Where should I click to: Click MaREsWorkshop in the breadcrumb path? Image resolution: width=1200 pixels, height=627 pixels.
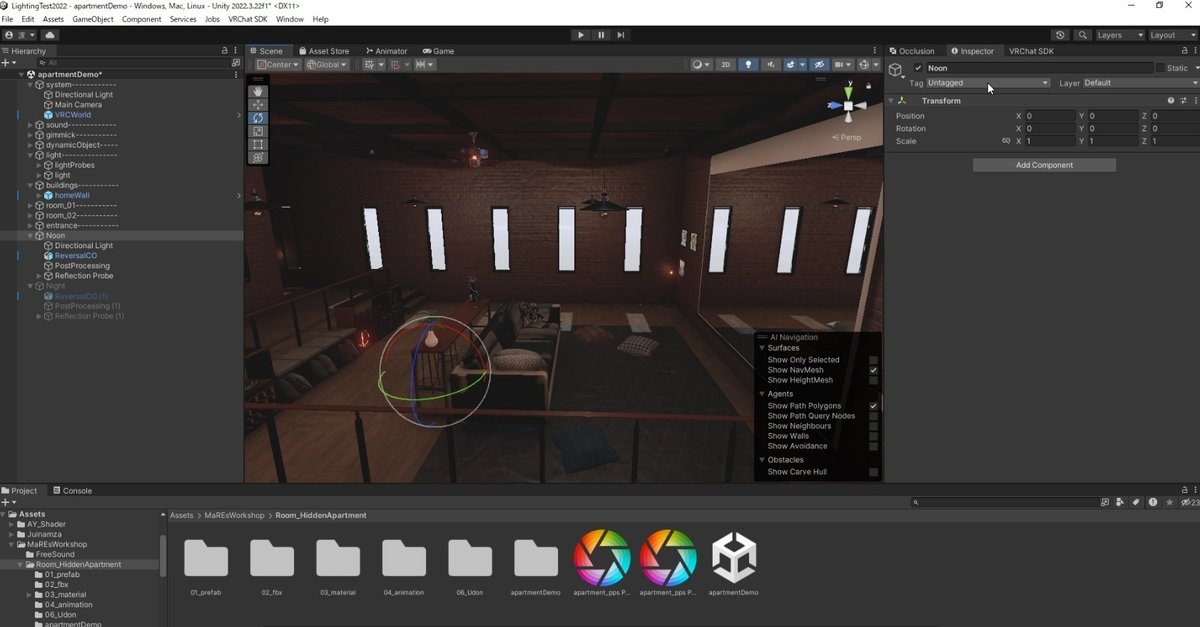tap(235, 516)
